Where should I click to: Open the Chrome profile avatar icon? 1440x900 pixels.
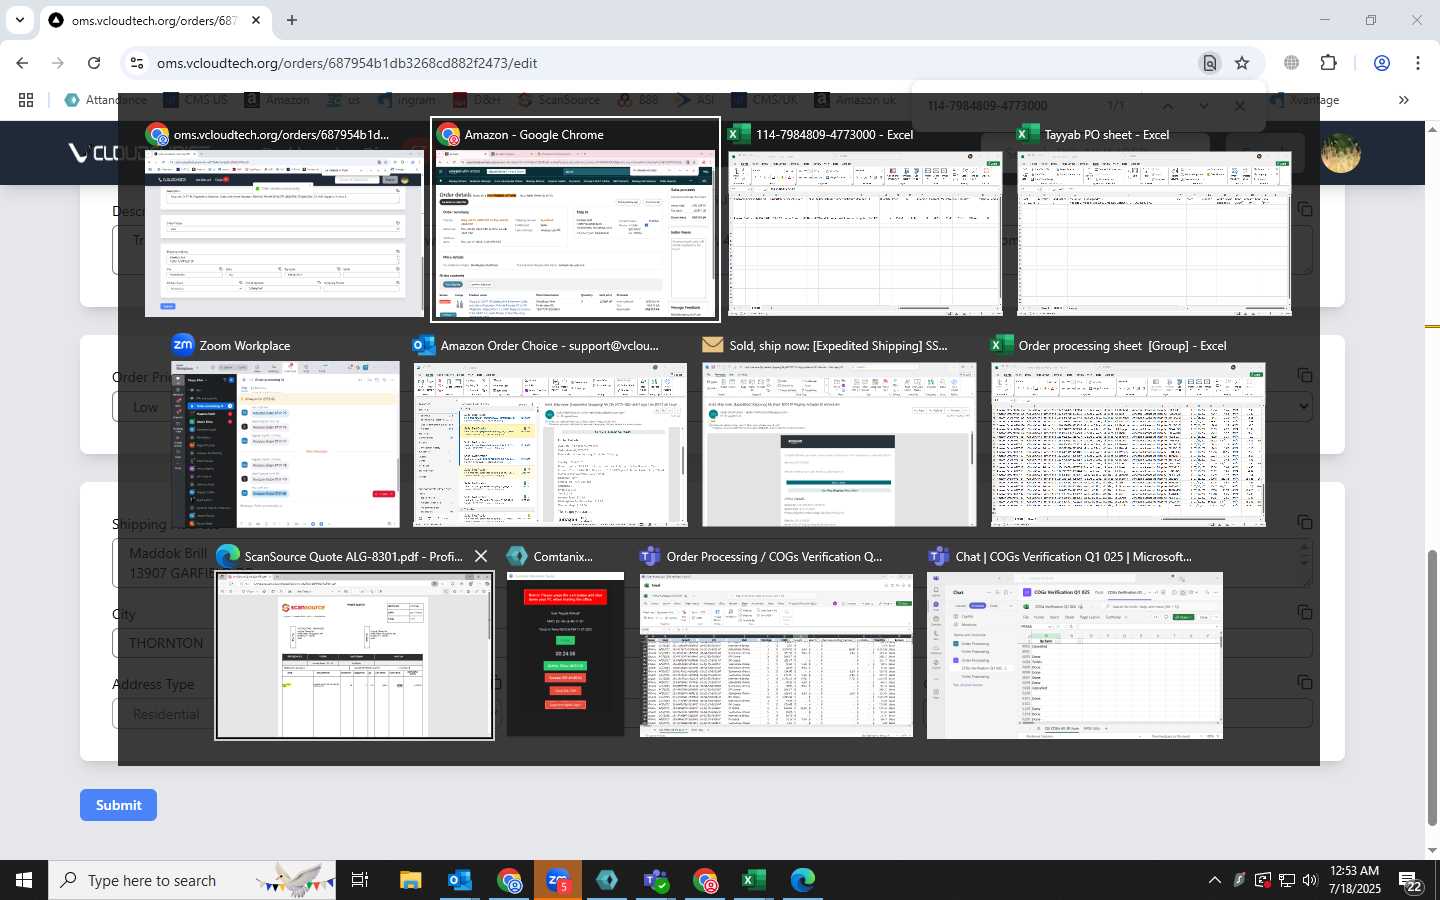(x=1382, y=63)
